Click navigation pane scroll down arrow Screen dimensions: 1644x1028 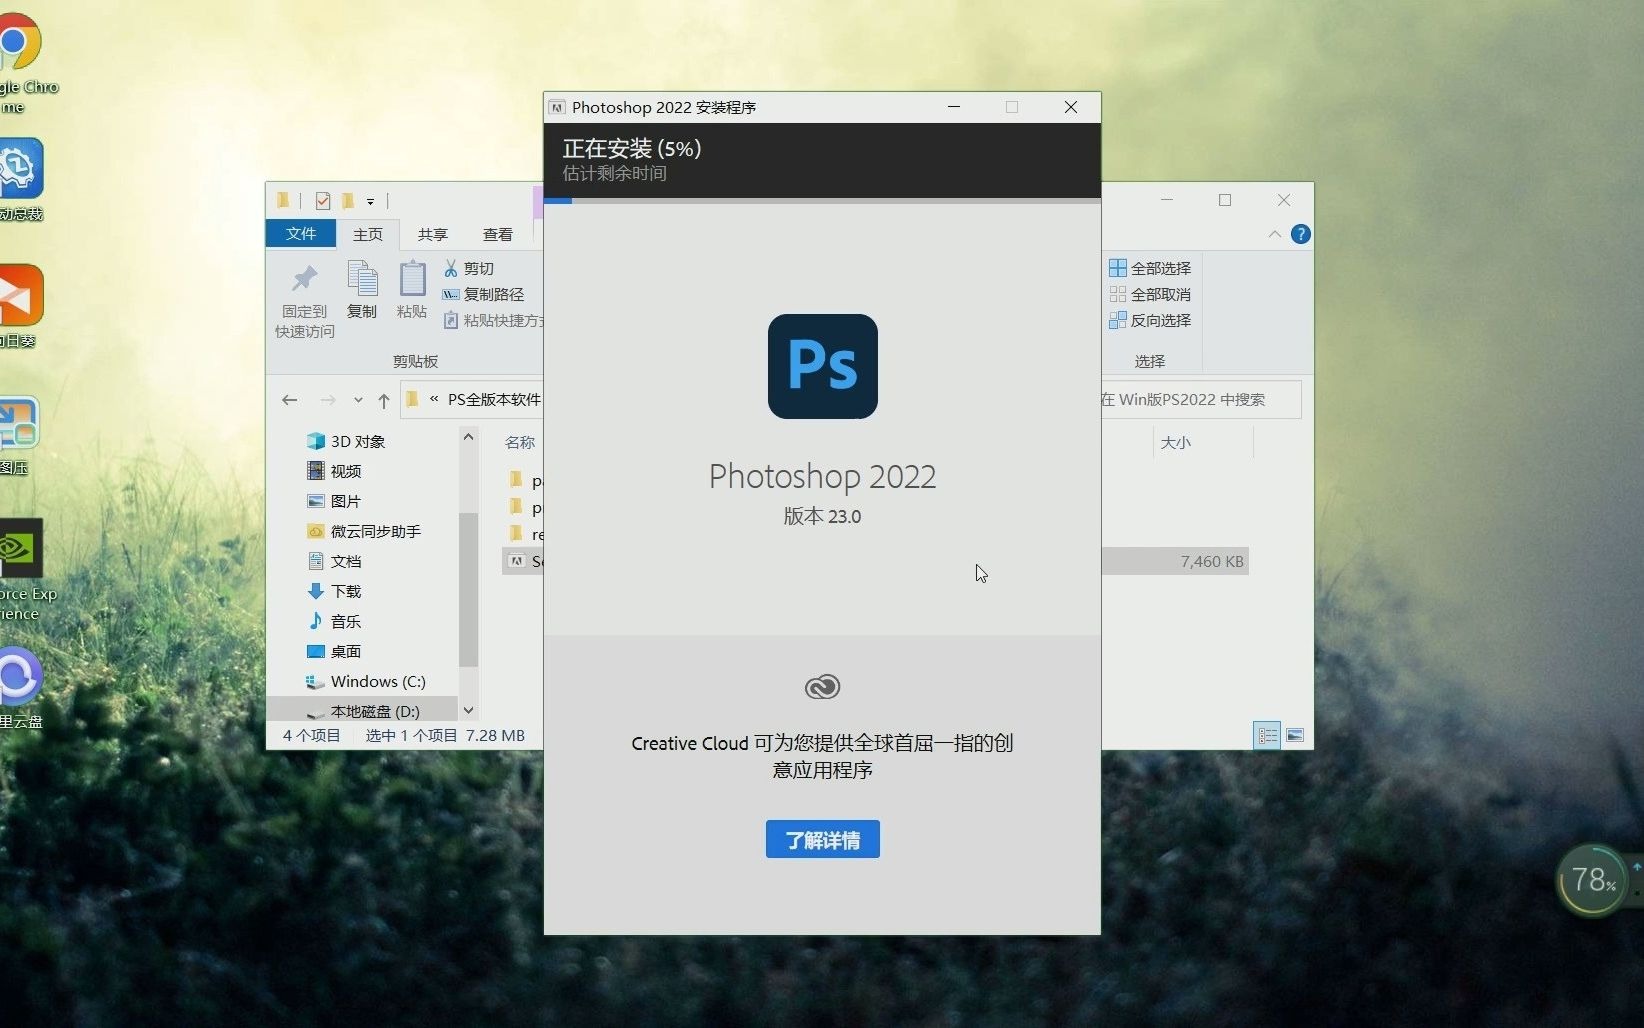click(468, 710)
